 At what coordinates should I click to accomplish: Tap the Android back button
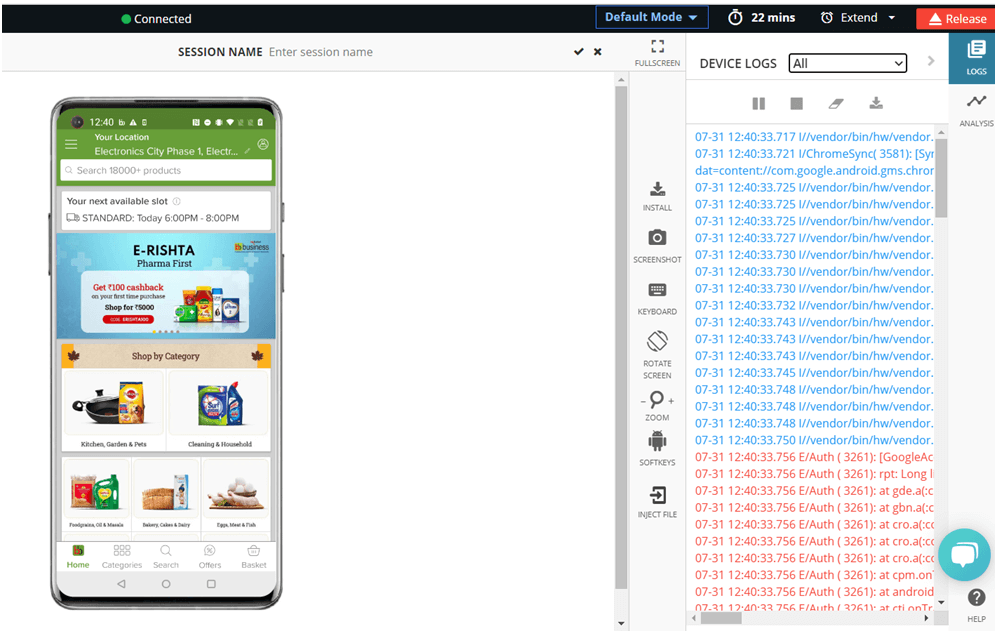(121, 583)
